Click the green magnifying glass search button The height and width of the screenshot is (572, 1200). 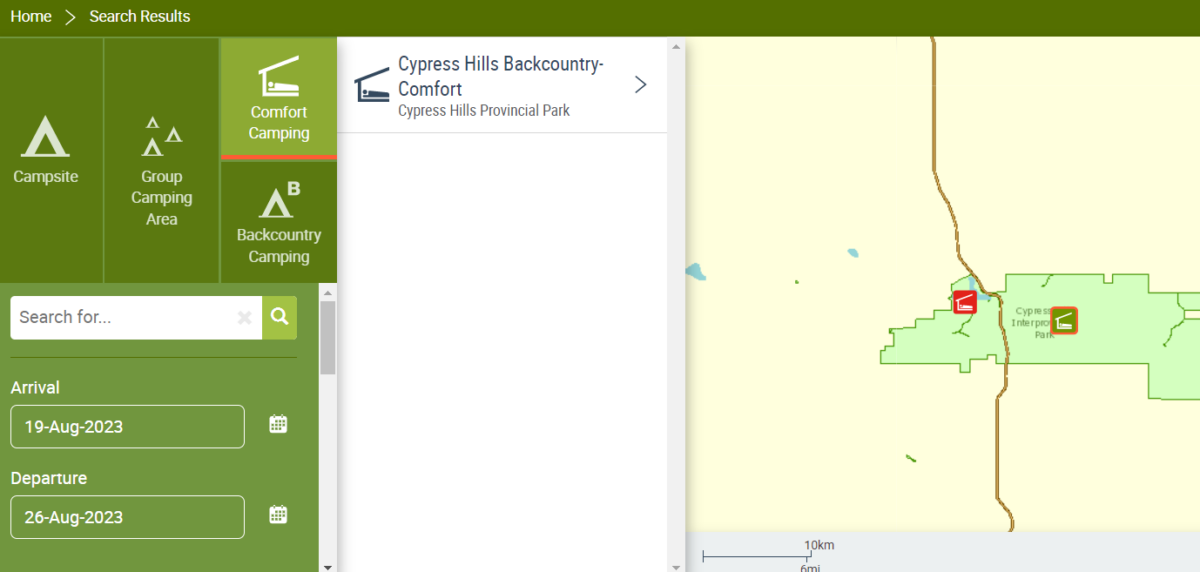point(280,317)
